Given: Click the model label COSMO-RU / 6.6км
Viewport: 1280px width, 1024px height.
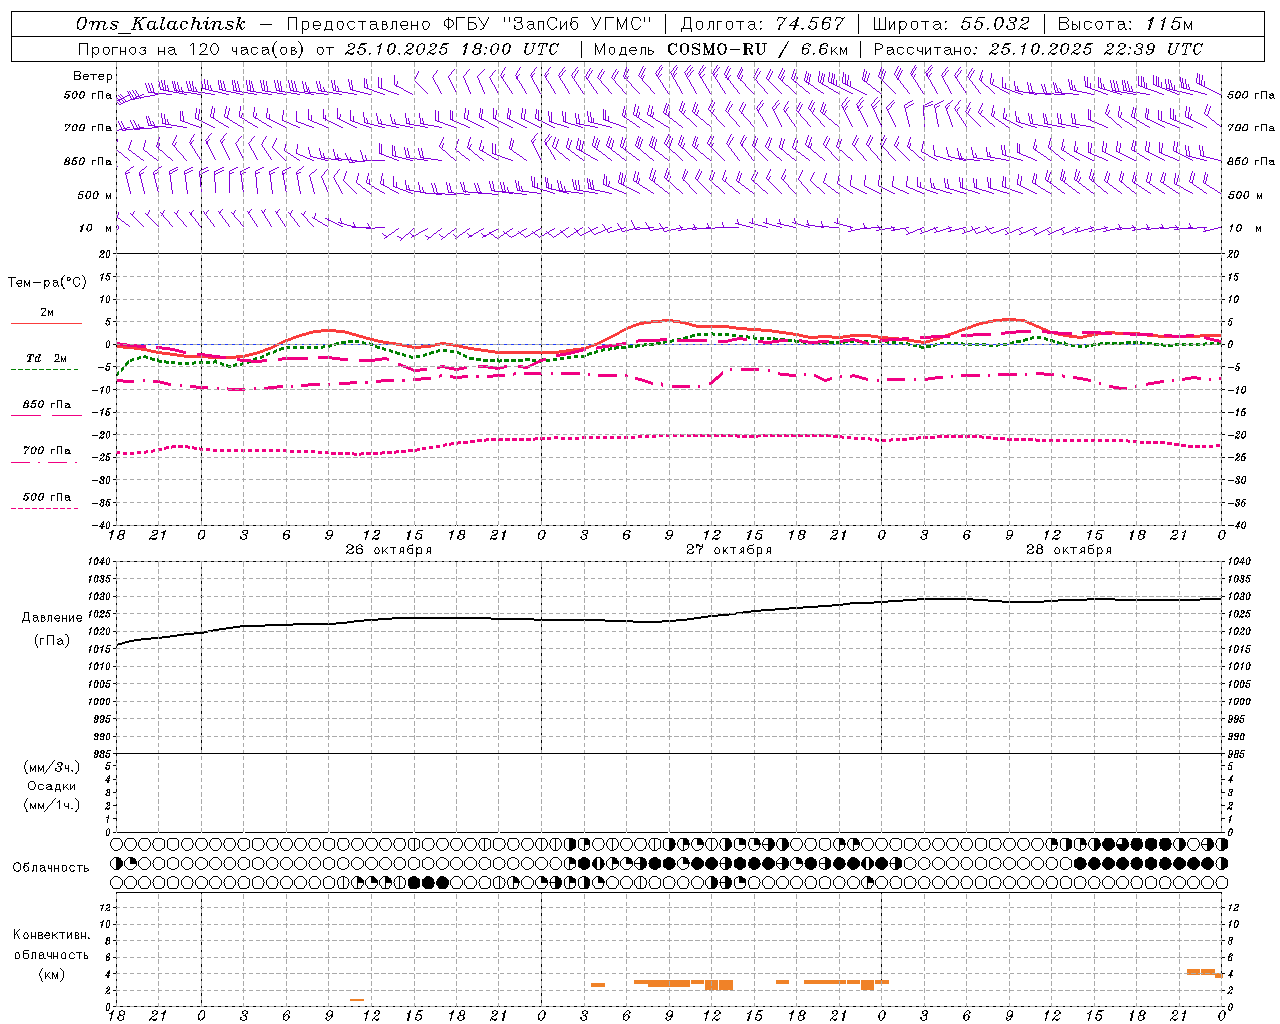Looking at the screenshot, I should click(758, 49).
